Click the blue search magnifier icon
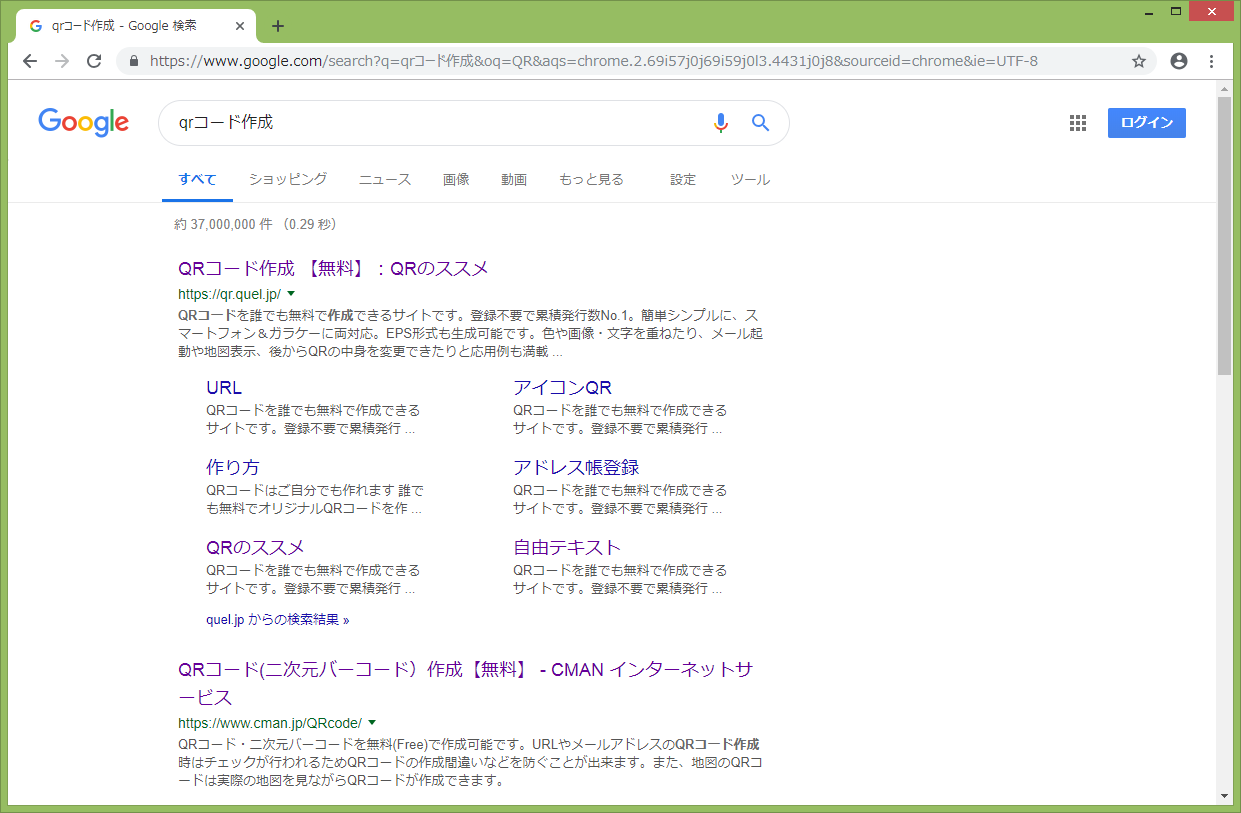The width and height of the screenshot is (1241, 813). [x=761, y=123]
